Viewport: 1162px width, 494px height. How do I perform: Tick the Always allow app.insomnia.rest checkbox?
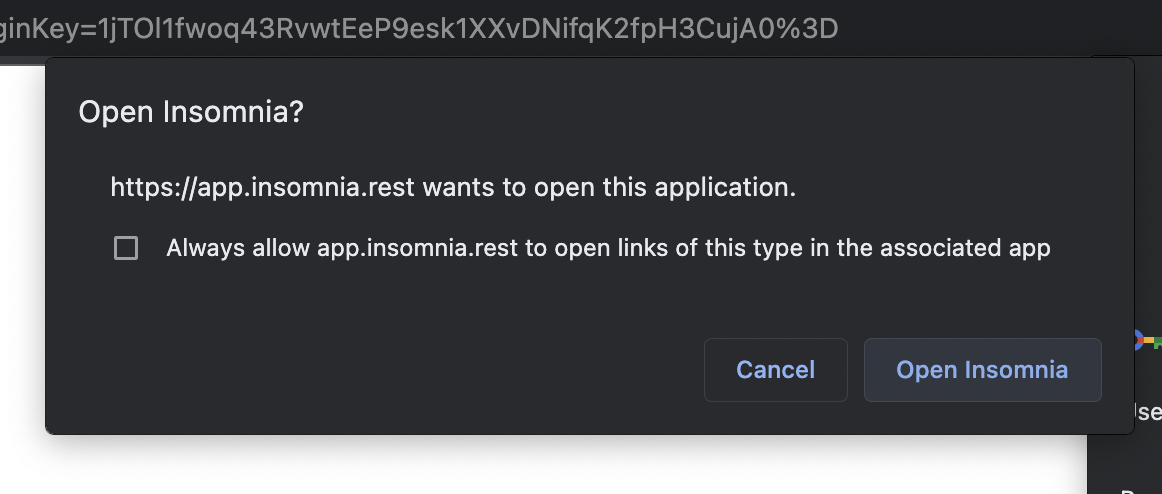[126, 248]
